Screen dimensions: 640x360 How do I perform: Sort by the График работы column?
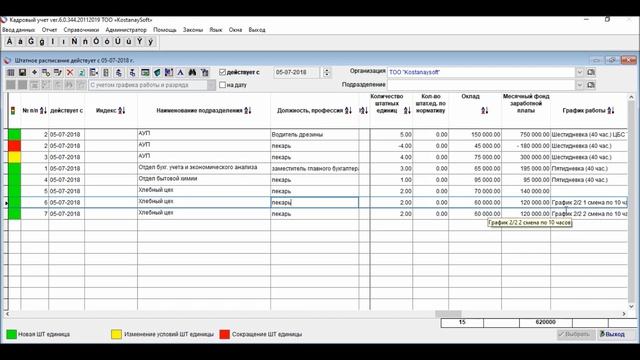[x=611, y=111]
